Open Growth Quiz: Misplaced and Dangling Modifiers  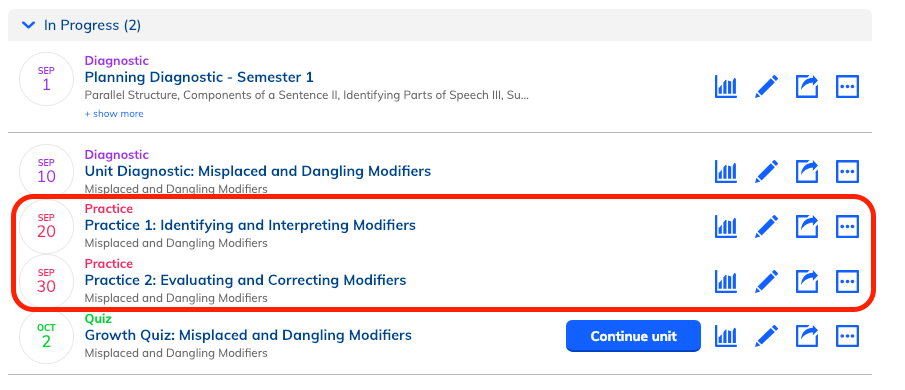tap(248, 335)
